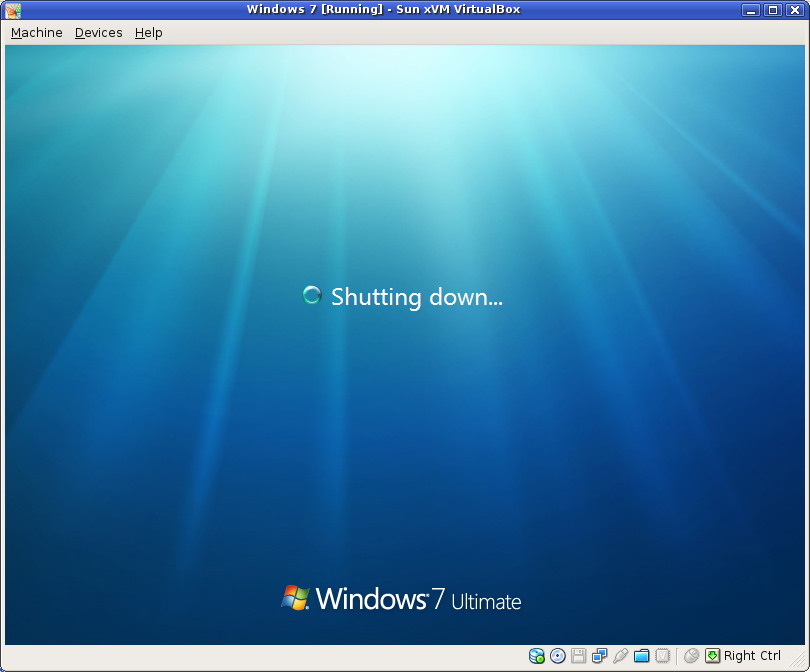This screenshot has width=810, height=672.
Task: Click the mouse integration indicator icon
Action: pyautogui.click(x=691, y=656)
